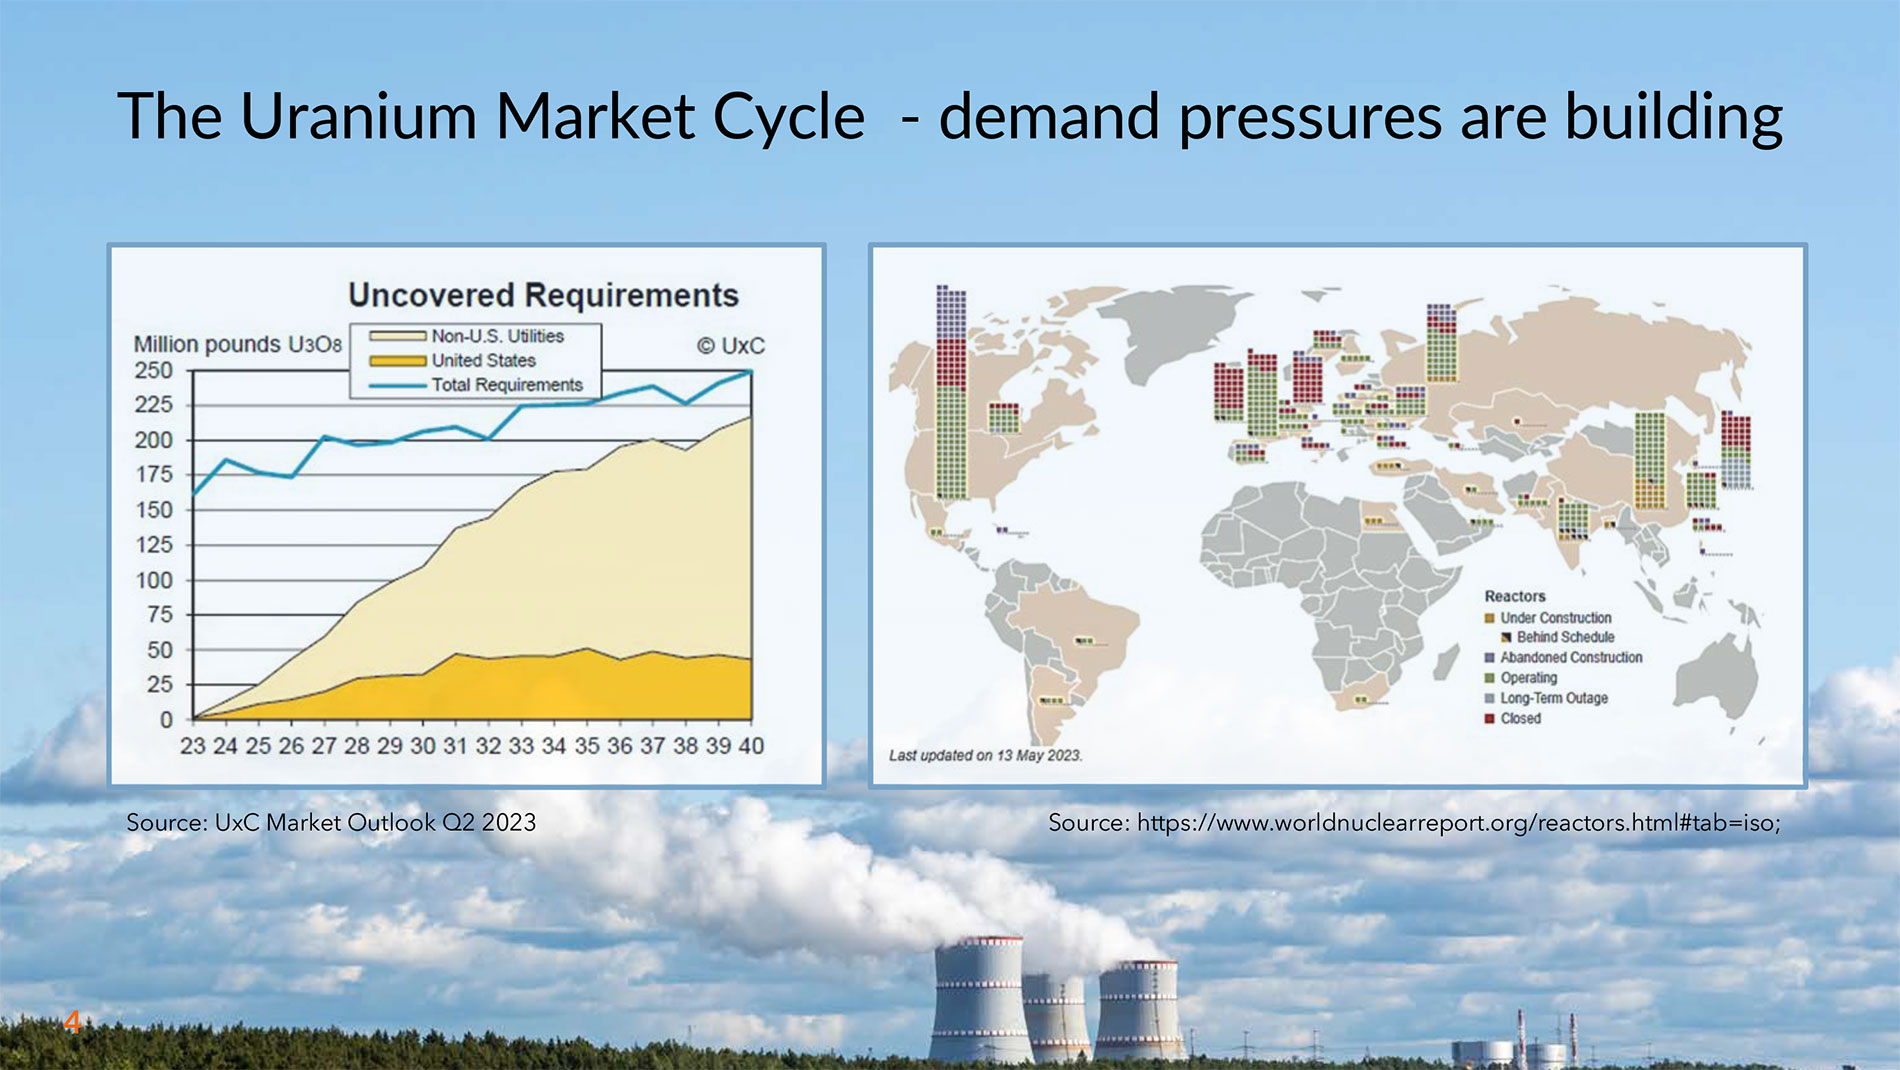Click the United States legend swatch
1900x1070 pixels.
click(x=397, y=361)
